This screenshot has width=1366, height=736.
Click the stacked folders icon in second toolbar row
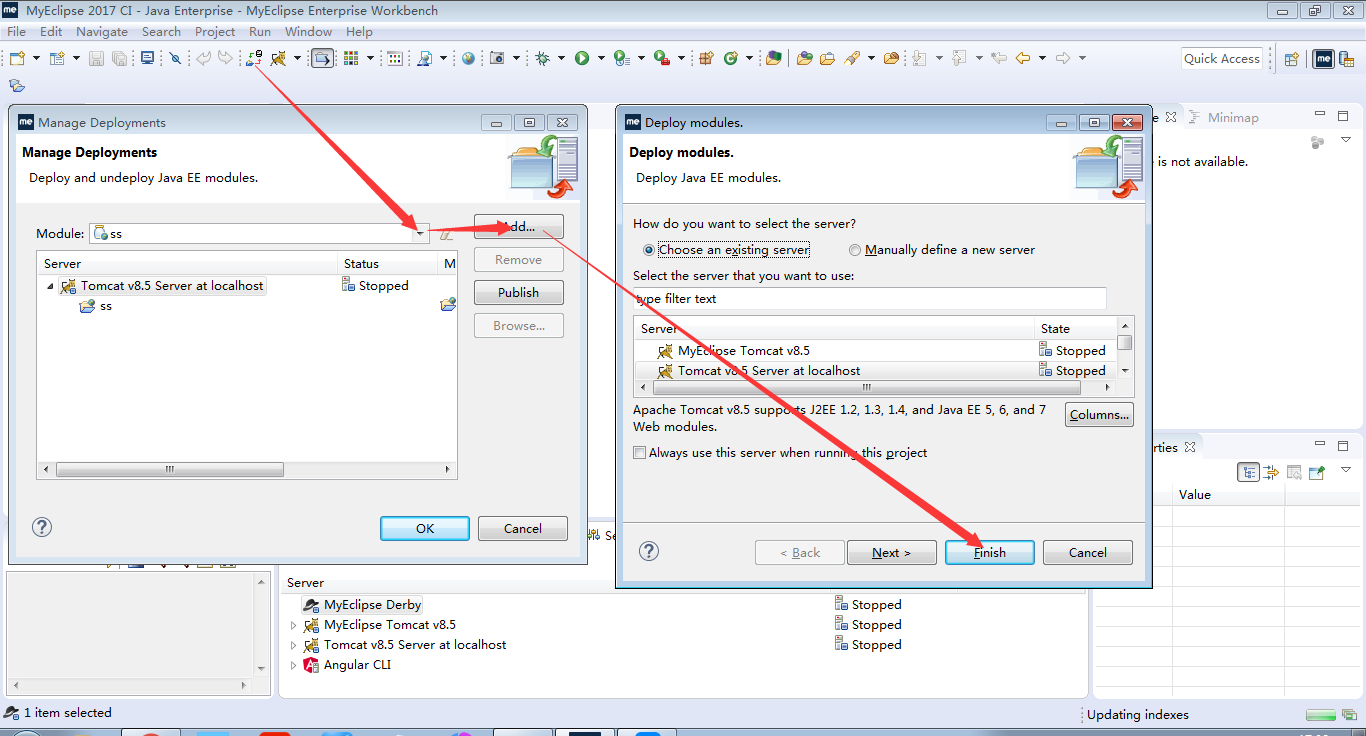pos(17,85)
